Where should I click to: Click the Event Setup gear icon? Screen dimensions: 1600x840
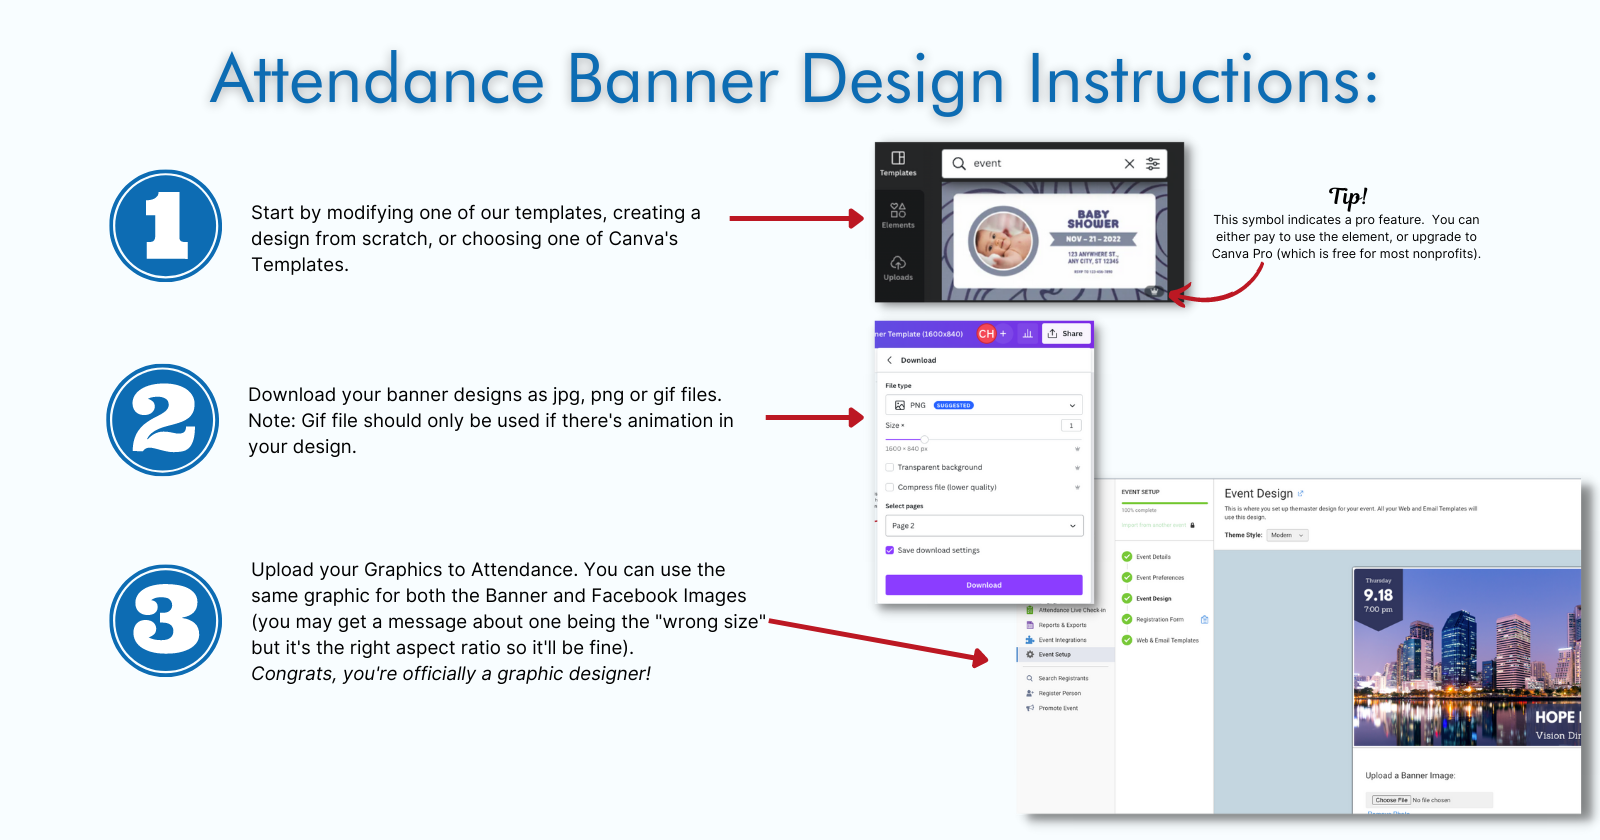(1030, 655)
